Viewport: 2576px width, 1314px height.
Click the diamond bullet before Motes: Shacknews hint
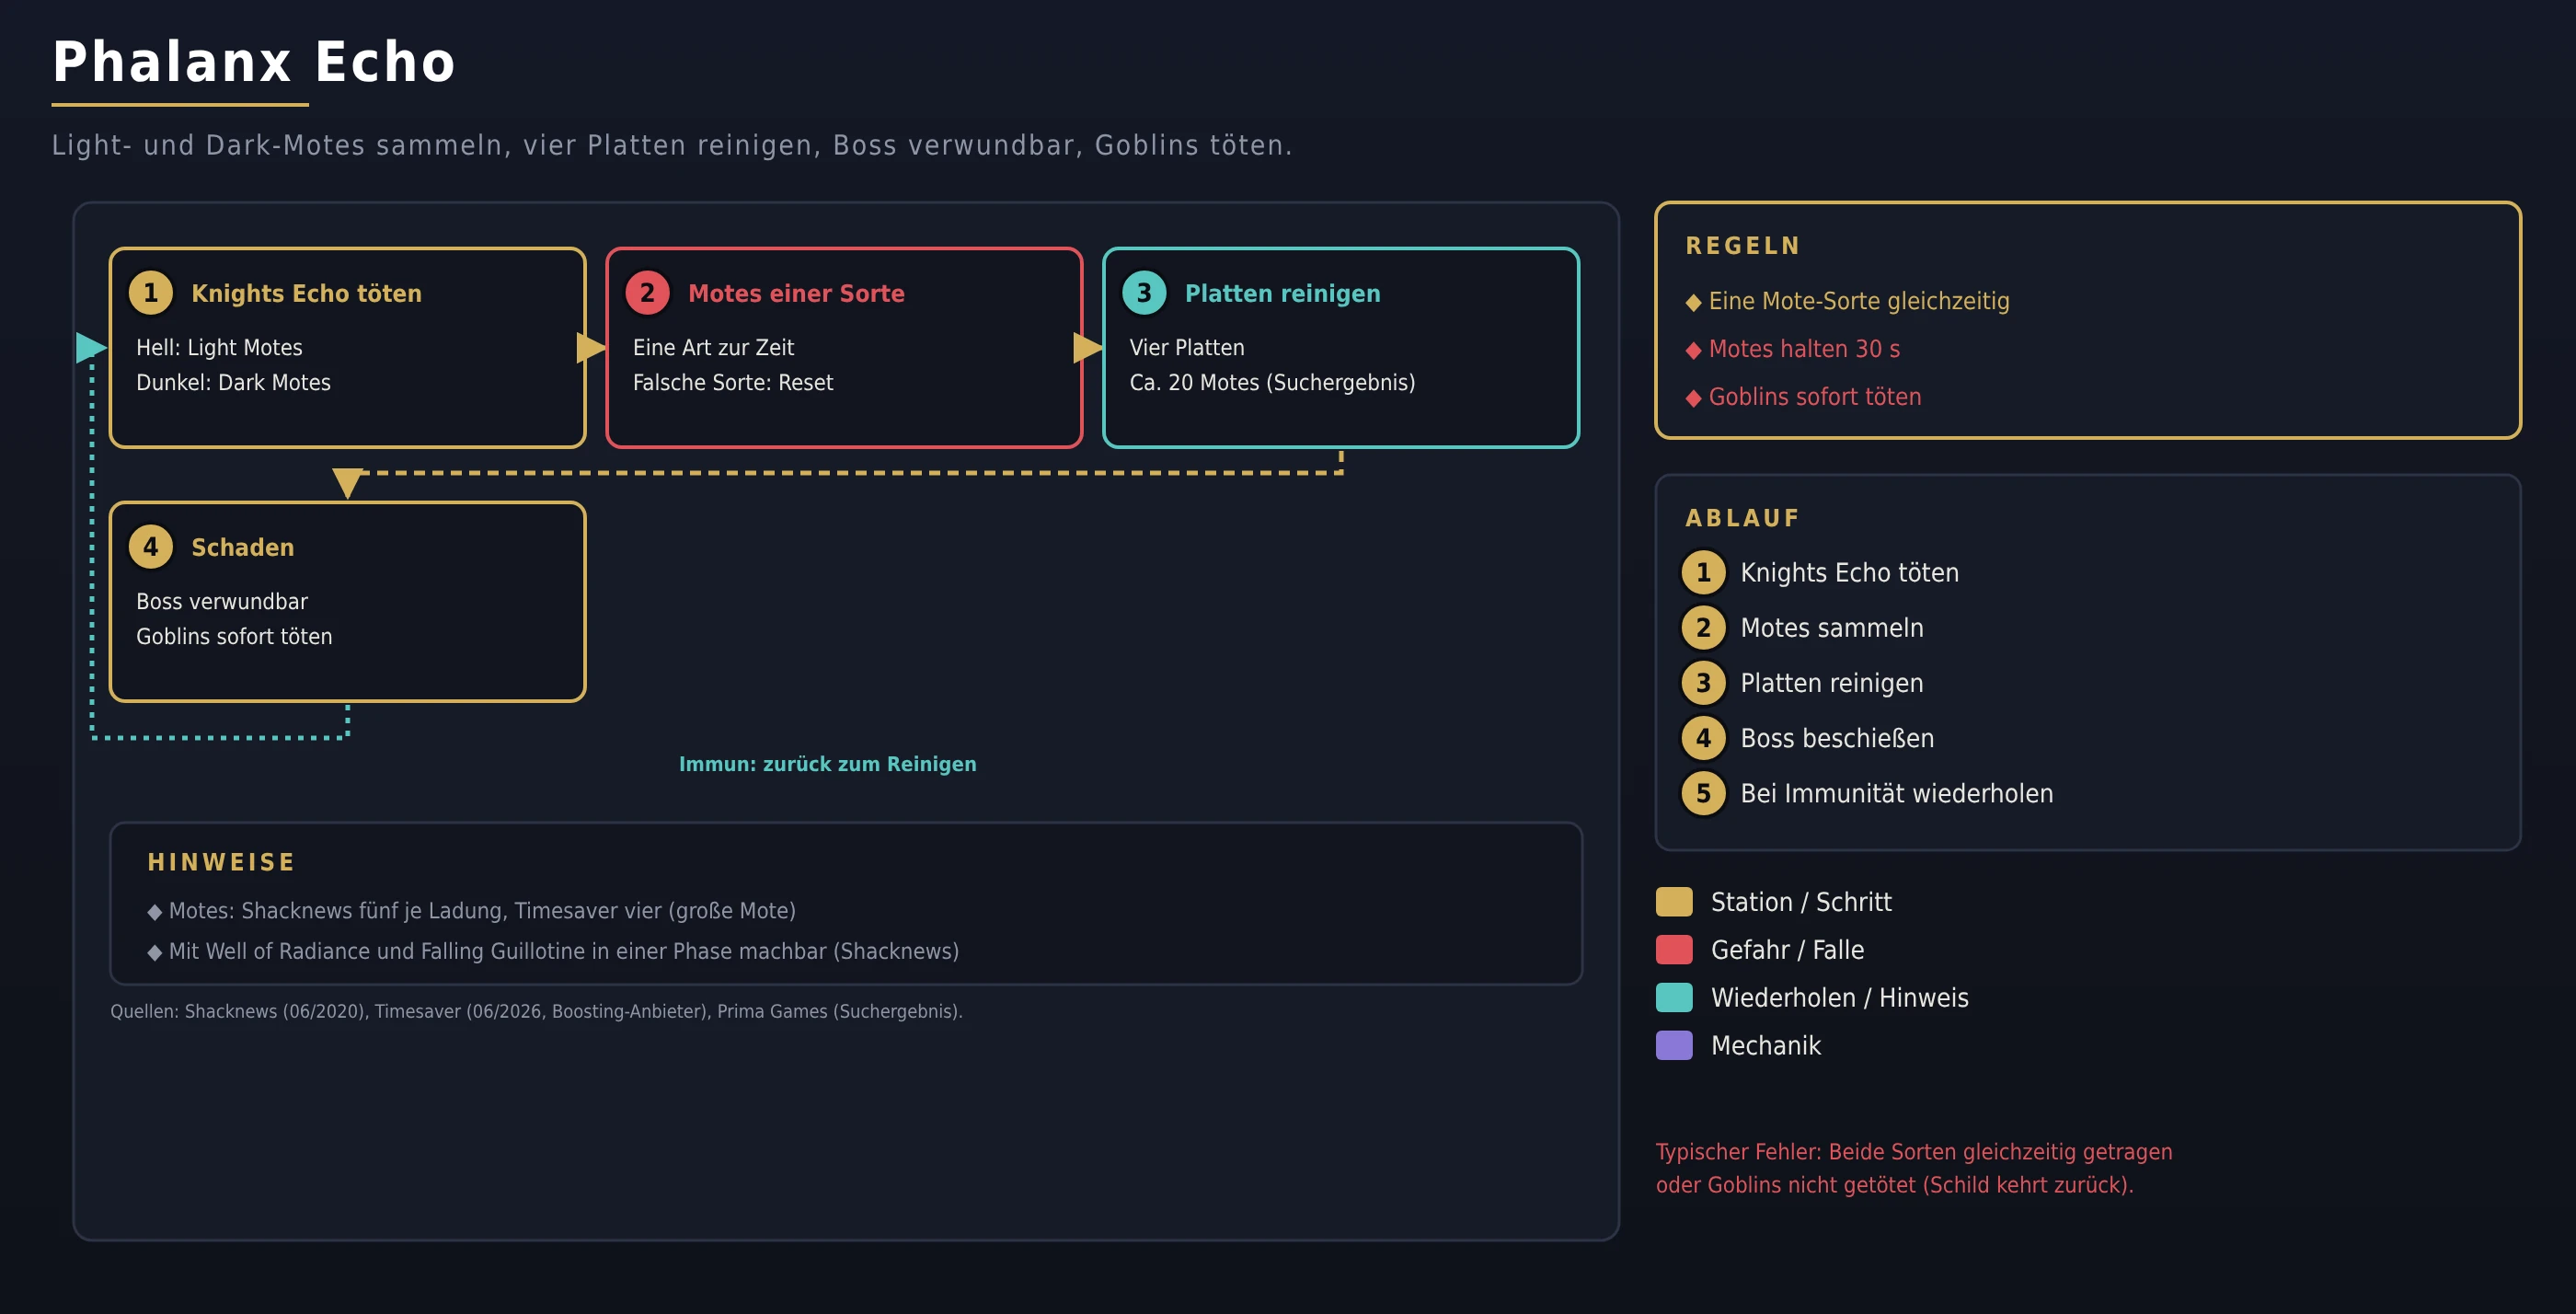pyautogui.click(x=154, y=912)
